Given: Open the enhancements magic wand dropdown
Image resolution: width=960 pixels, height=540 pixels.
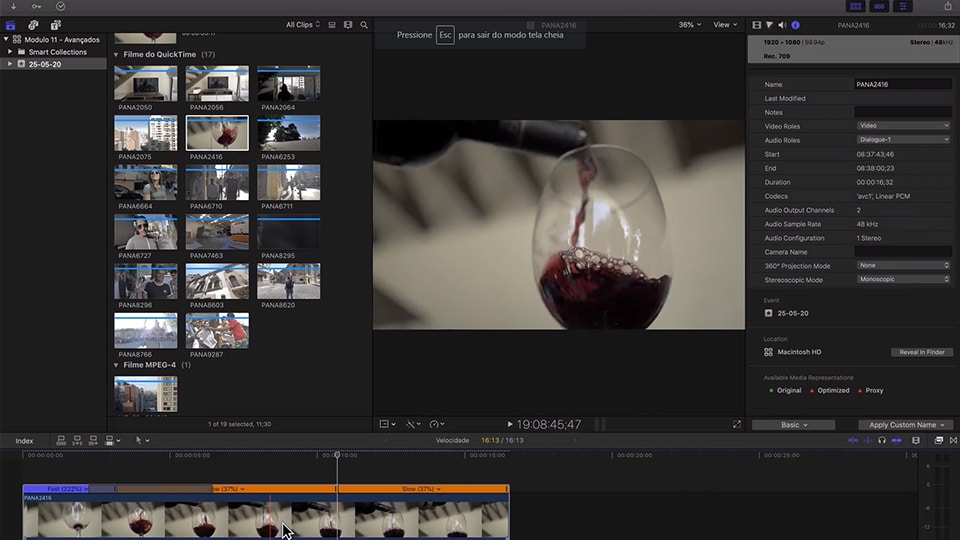Looking at the screenshot, I should [413, 424].
